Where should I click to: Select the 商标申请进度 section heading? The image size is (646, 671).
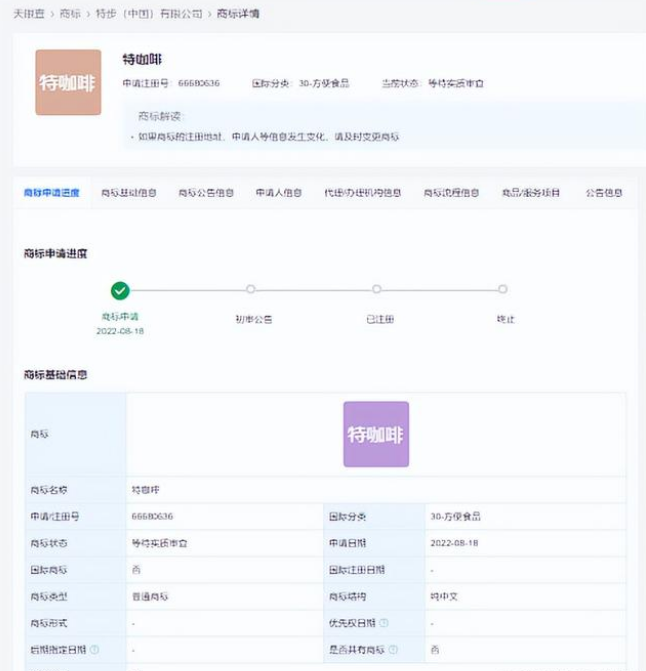[x=56, y=254]
